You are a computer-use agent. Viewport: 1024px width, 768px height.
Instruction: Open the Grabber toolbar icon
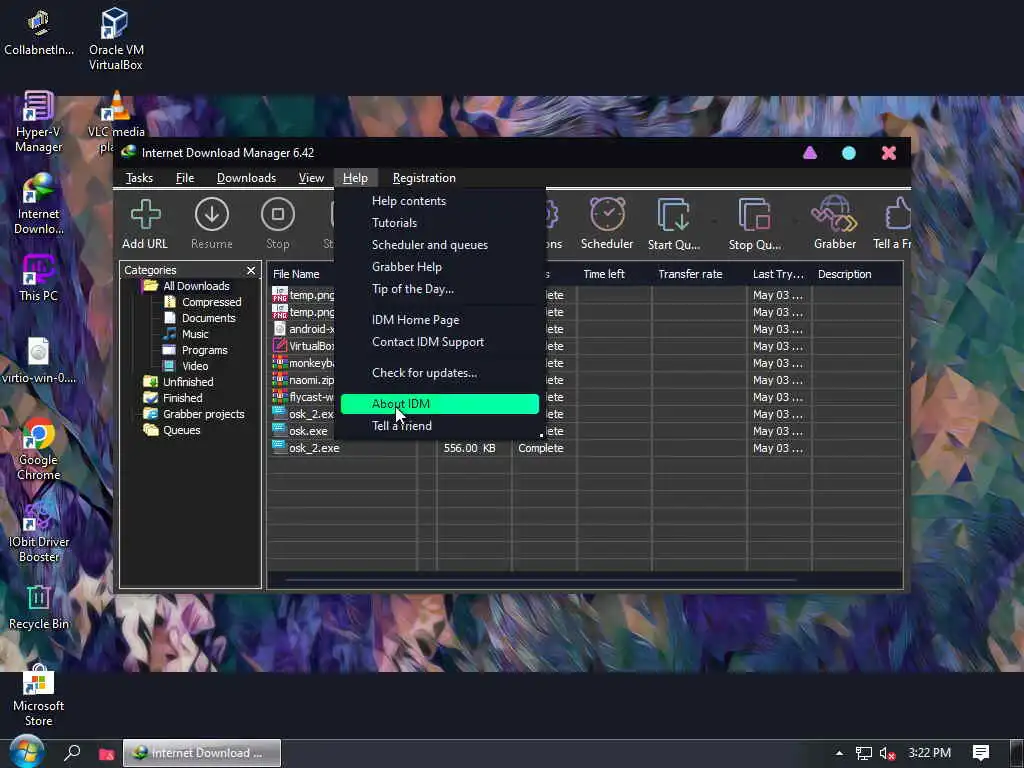[x=834, y=224]
